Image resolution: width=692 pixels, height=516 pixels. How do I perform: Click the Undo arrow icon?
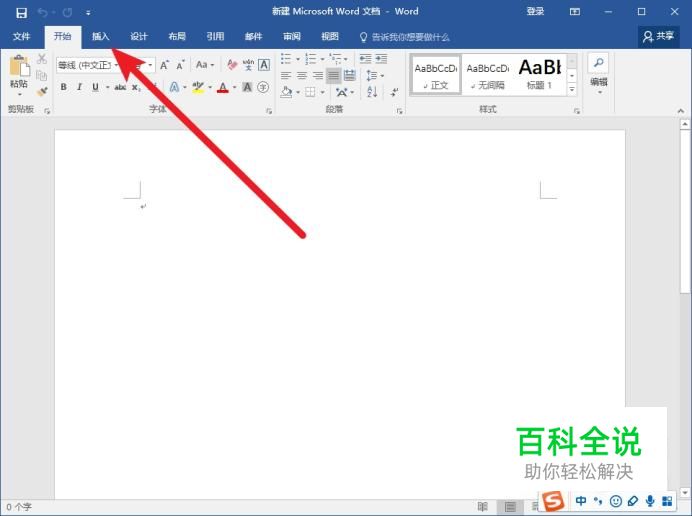[43, 12]
